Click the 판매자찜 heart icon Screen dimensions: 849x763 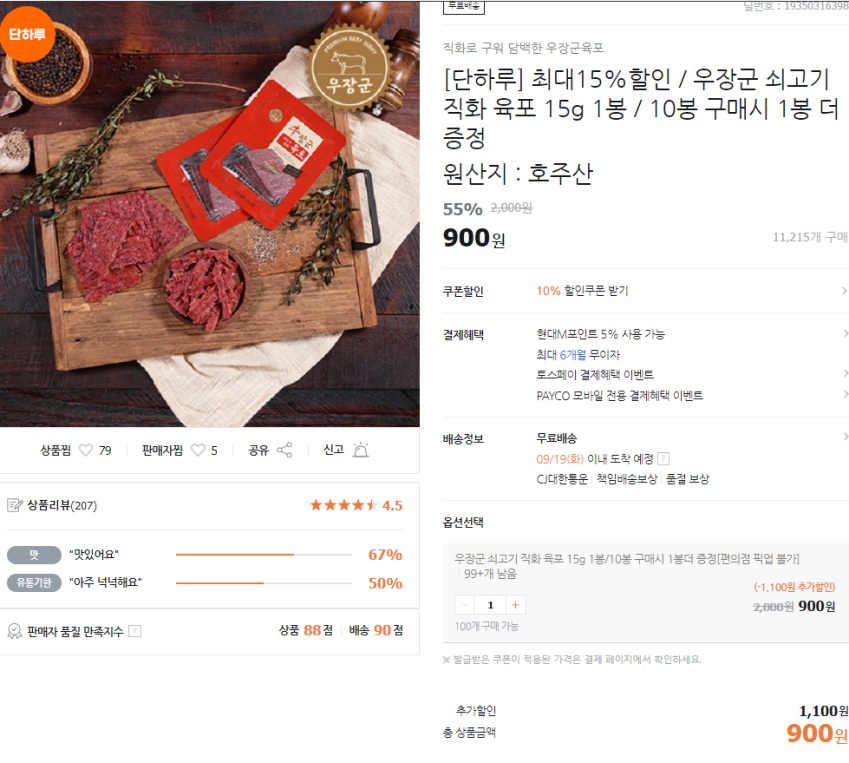[197, 451]
